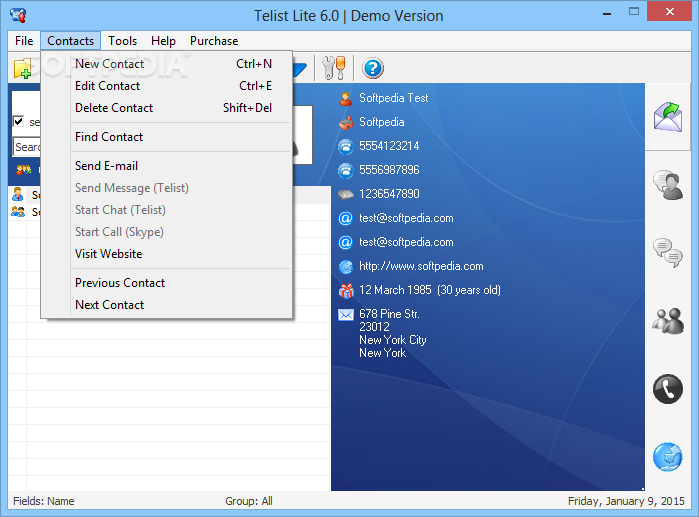699x517 pixels.
Task: Click the http://www.softpedia.com link
Action: (421, 267)
